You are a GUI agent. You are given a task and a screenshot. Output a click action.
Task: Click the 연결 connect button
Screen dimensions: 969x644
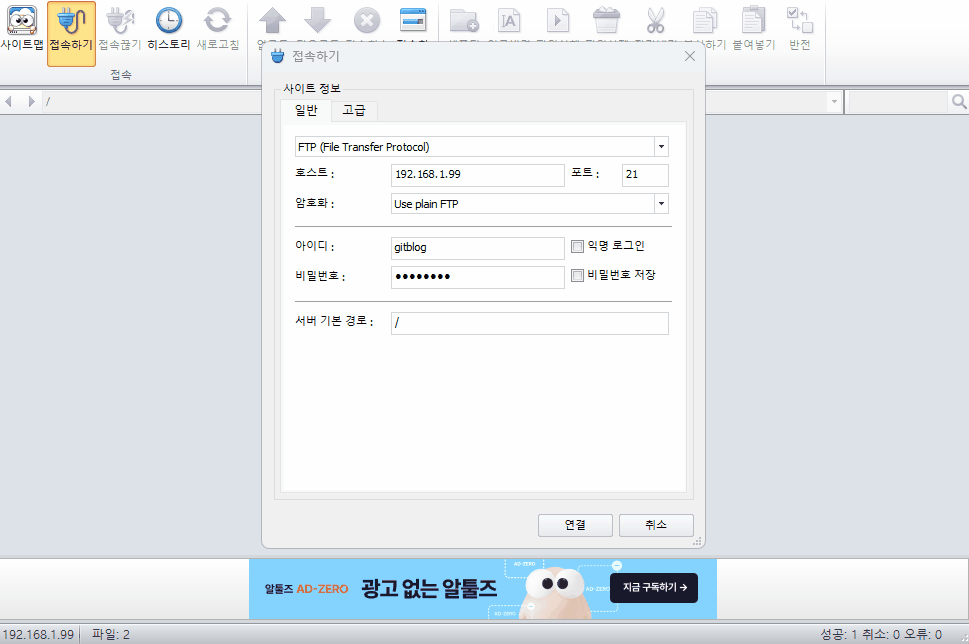point(575,525)
